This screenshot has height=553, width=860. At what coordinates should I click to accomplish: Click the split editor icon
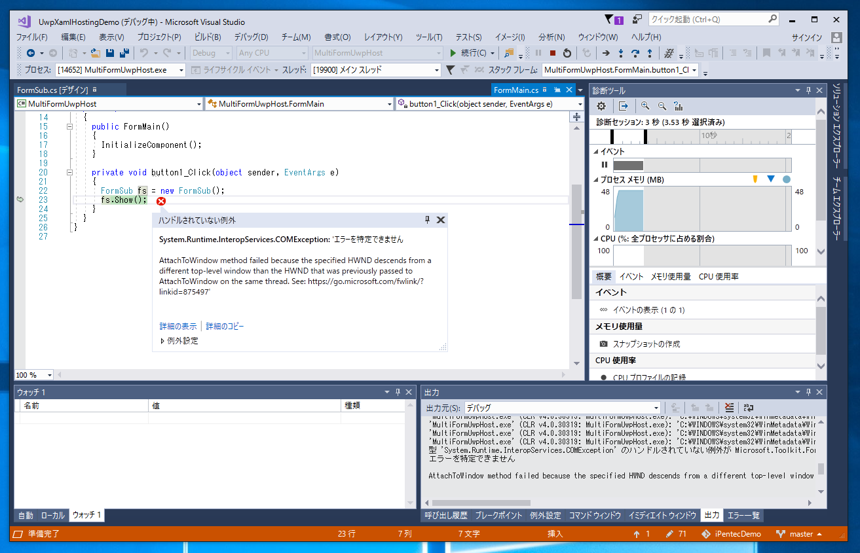[576, 116]
